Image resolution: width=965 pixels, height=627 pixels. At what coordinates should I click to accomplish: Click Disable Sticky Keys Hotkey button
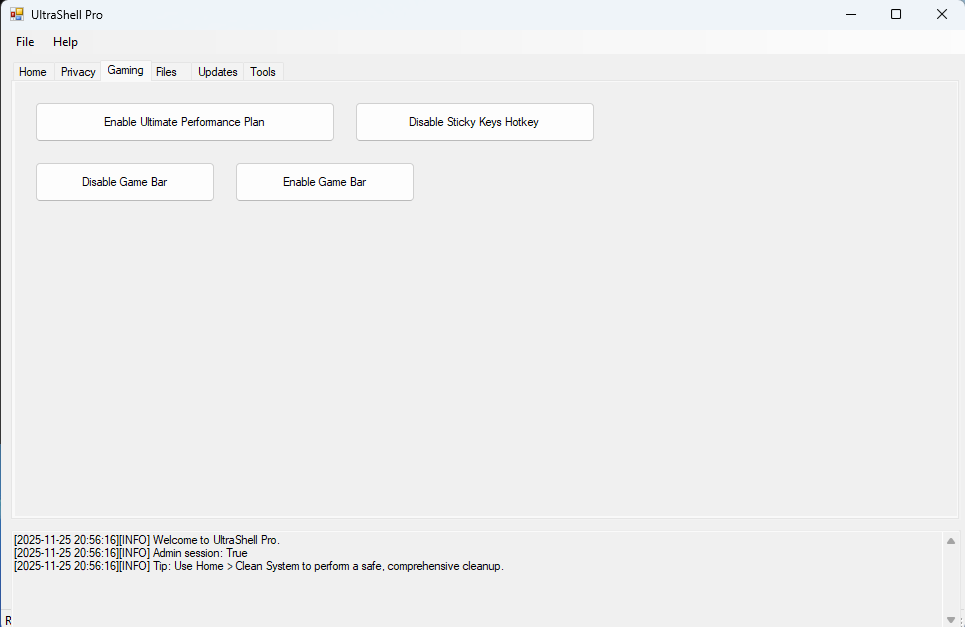[474, 122]
